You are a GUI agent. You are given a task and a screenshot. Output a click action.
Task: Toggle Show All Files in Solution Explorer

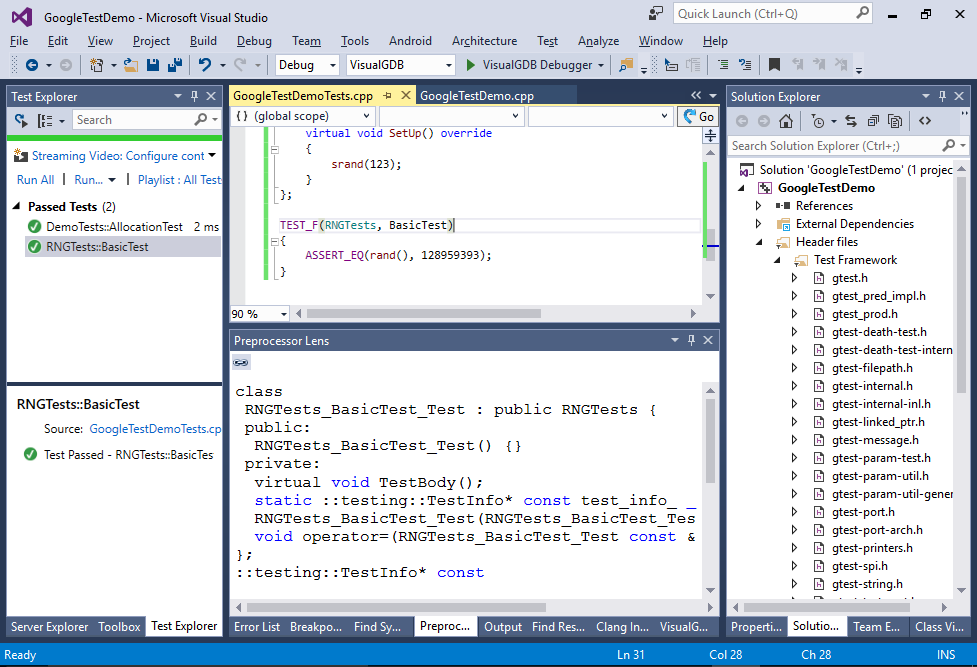895,121
